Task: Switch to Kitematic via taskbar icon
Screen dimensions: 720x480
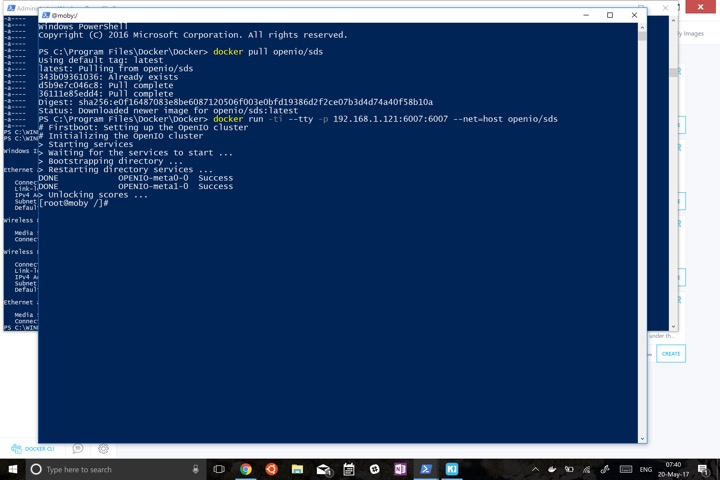Action: (x=452, y=469)
